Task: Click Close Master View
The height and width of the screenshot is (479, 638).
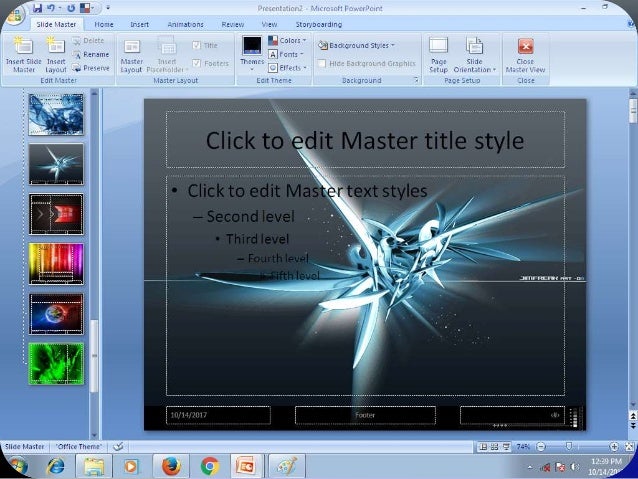Action: (x=525, y=55)
